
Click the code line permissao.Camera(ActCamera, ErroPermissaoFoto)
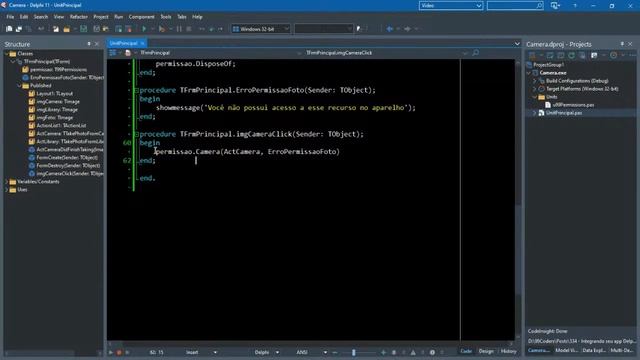[247, 152]
